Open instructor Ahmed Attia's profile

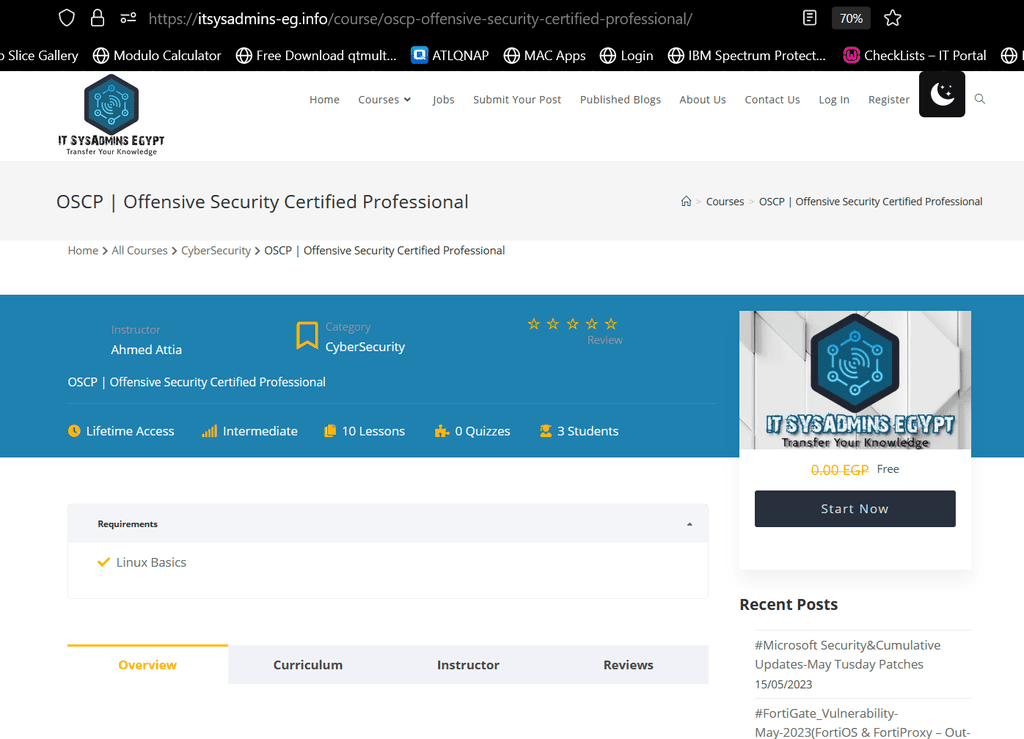(x=146, y=350)
